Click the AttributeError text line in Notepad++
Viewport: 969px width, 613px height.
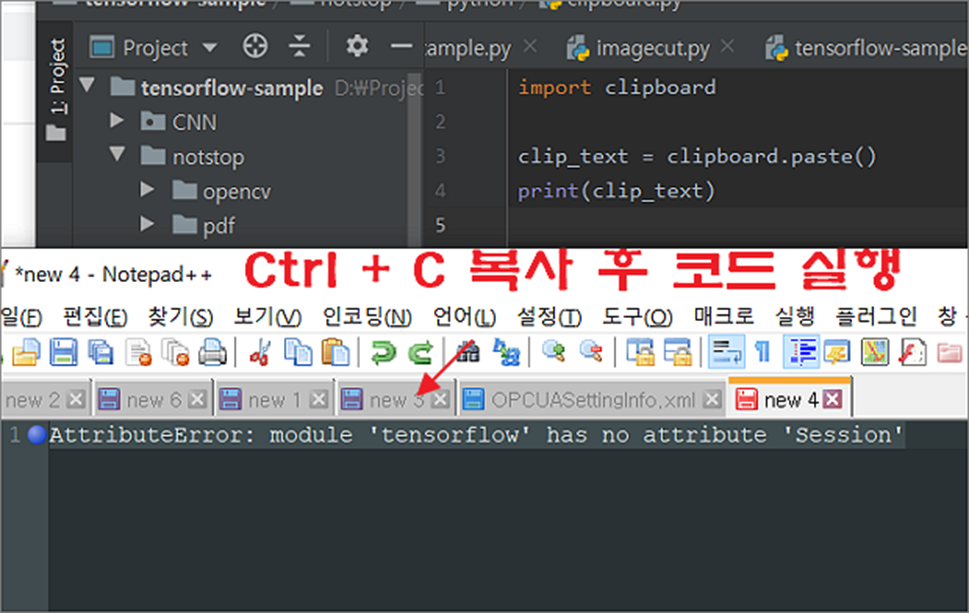476,435
